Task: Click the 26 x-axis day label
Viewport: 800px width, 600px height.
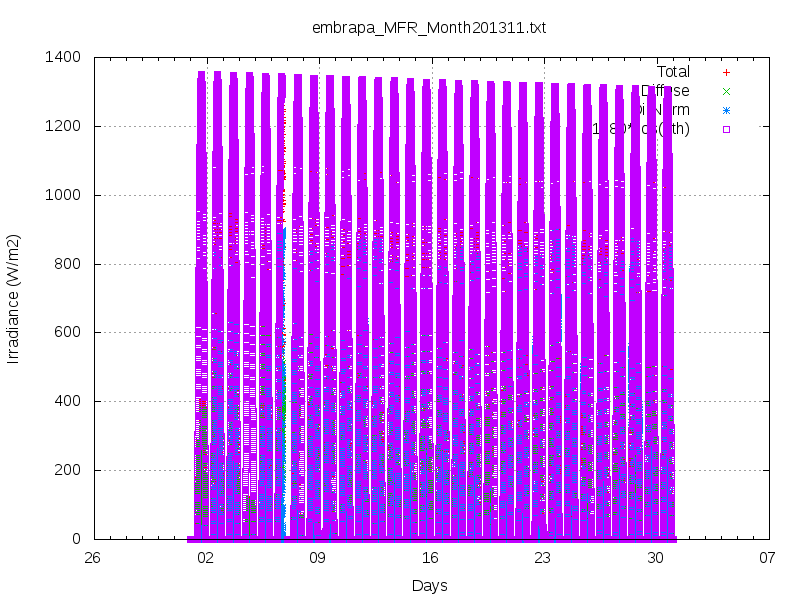Action: (x=92, y=558)
